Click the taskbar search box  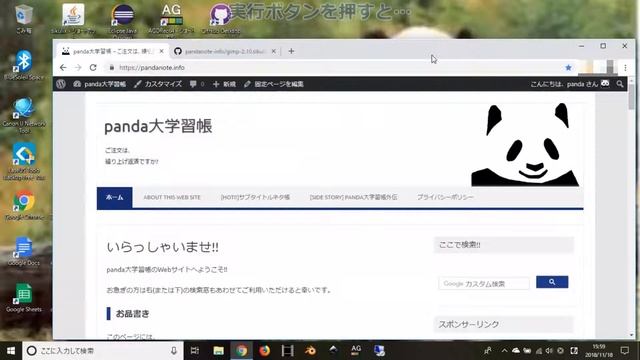103,351
